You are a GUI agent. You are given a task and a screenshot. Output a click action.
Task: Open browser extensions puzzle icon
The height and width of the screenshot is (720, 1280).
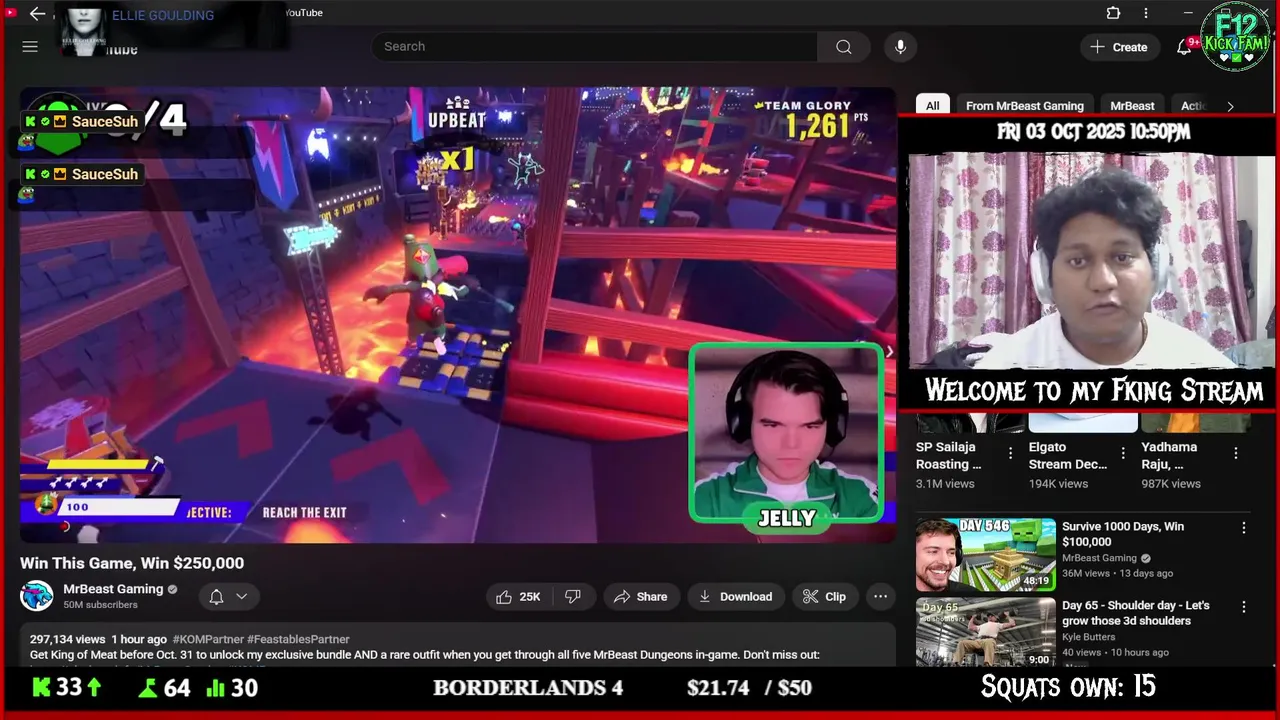[1113, 13]
